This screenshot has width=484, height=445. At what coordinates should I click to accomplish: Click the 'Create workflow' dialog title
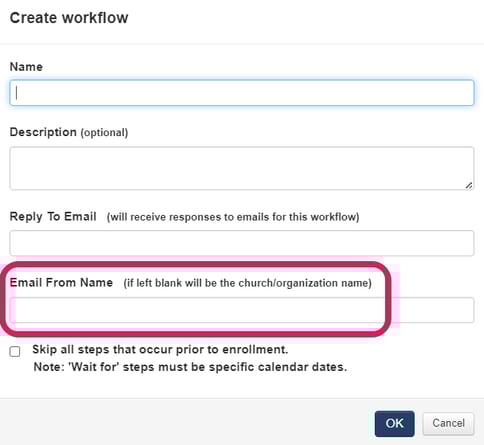(x=69, y=18)
